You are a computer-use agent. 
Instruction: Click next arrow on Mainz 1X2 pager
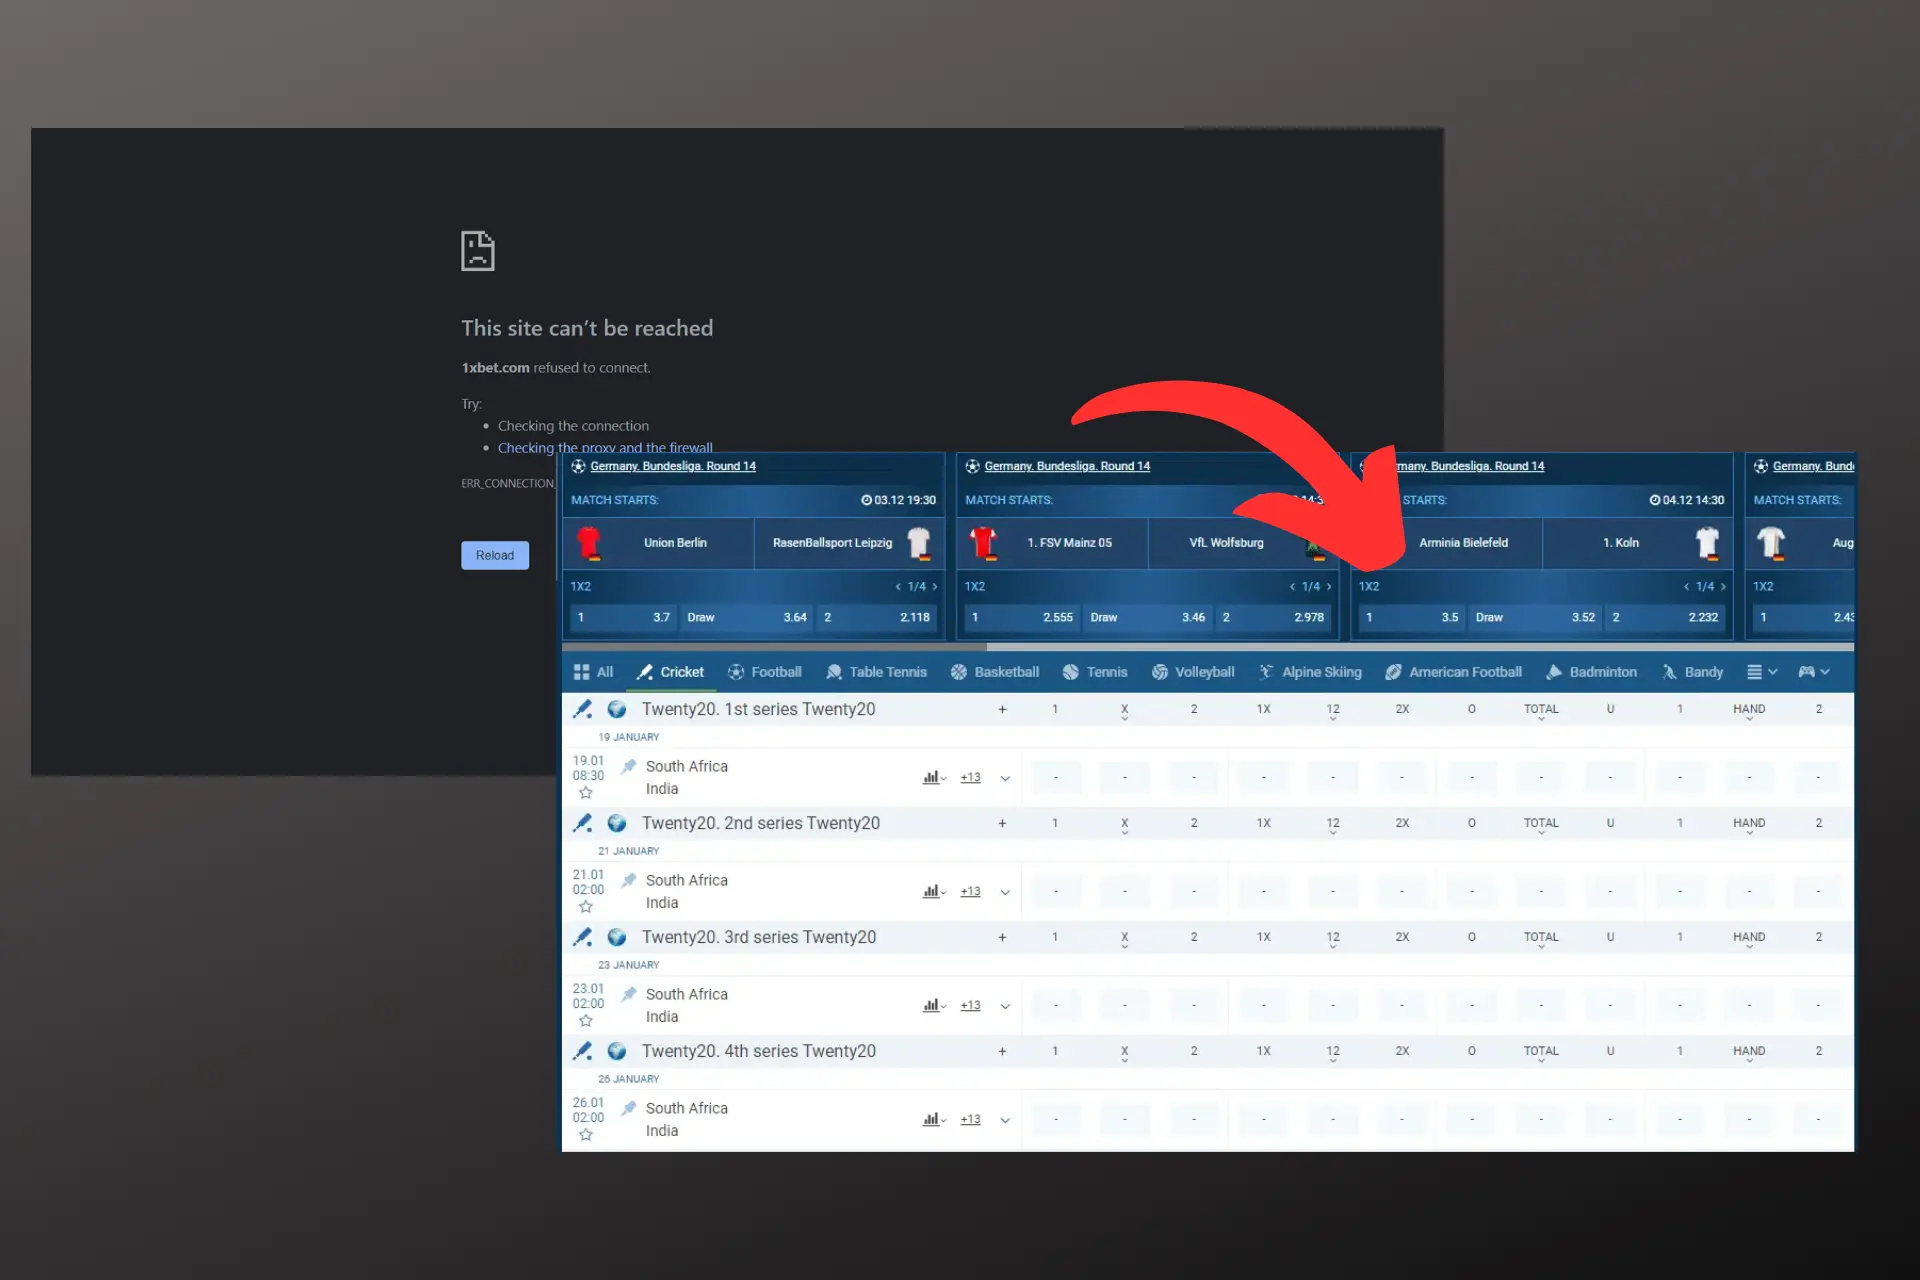tap(1329, 587)
